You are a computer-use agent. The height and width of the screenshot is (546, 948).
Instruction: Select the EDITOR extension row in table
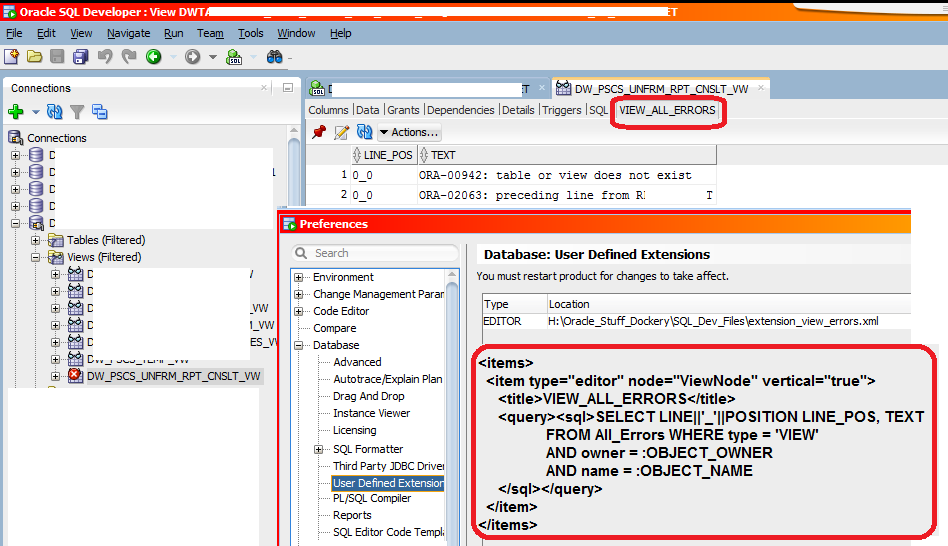[696, 321]
